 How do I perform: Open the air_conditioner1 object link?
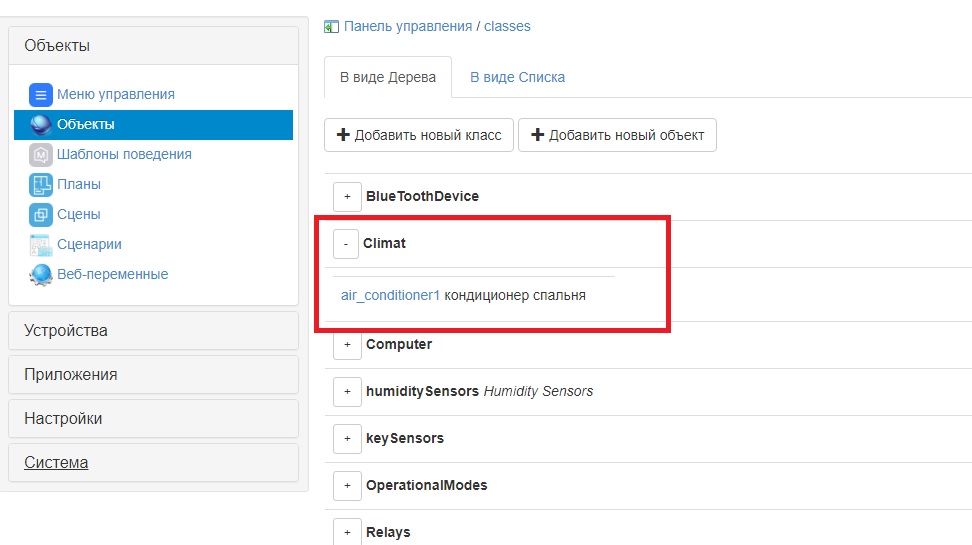pos(390,296)
